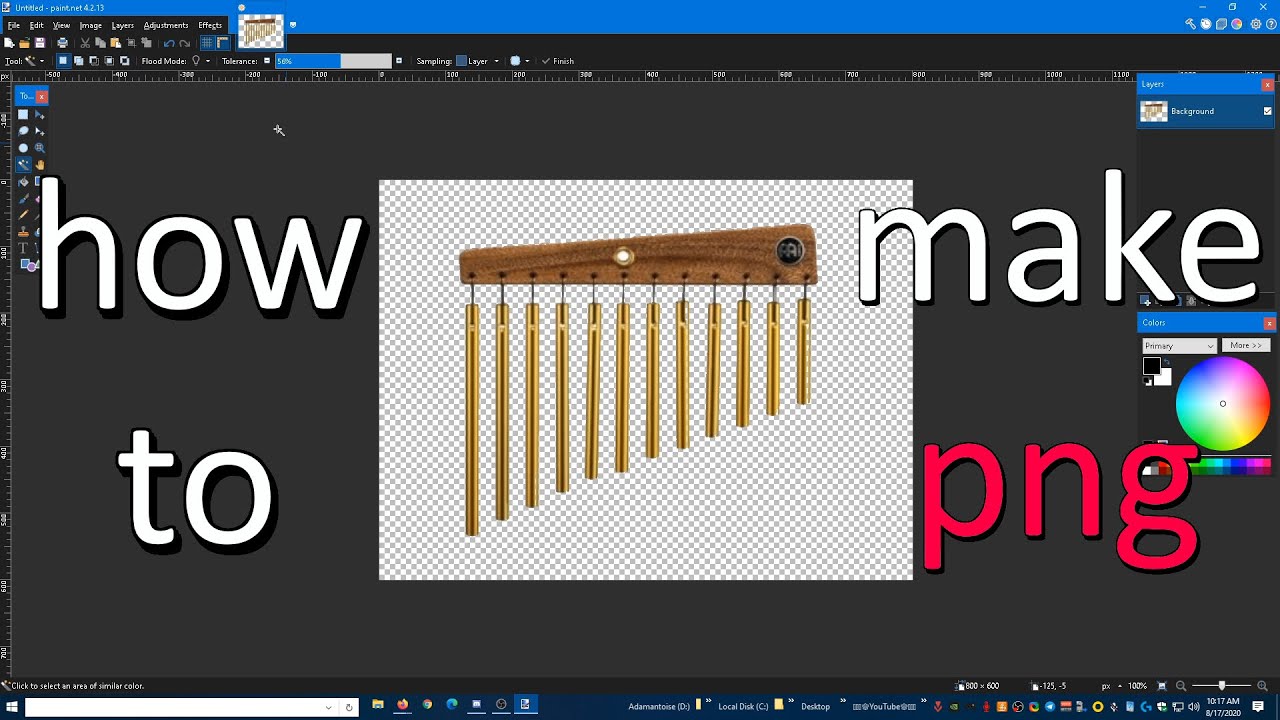Choose Exclude (subtract) selection mode

(x=94, y=61)
